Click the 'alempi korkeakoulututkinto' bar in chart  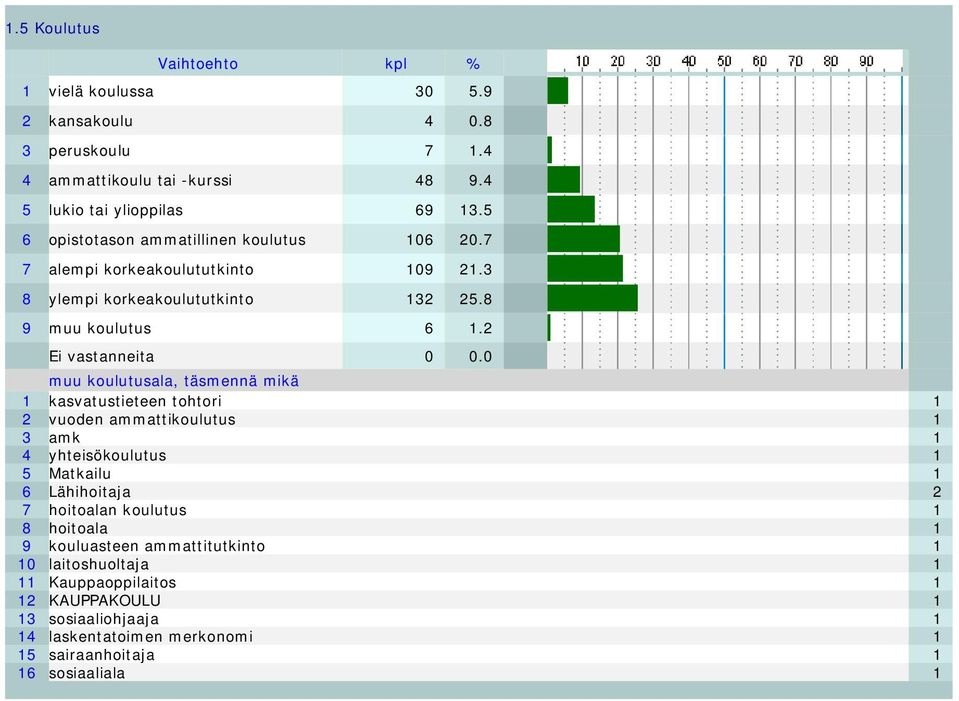tap(585, 269)
